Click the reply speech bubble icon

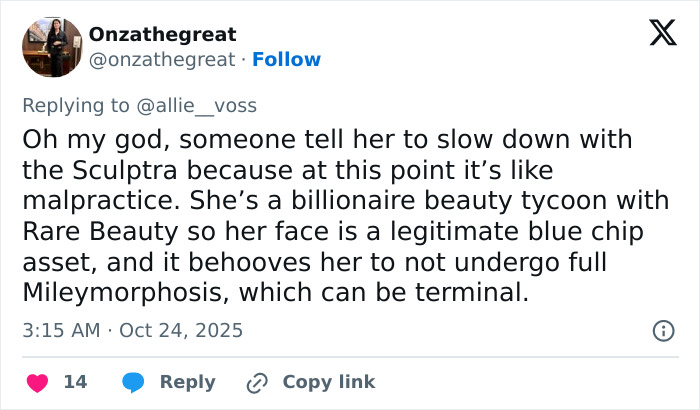(133, 382)
